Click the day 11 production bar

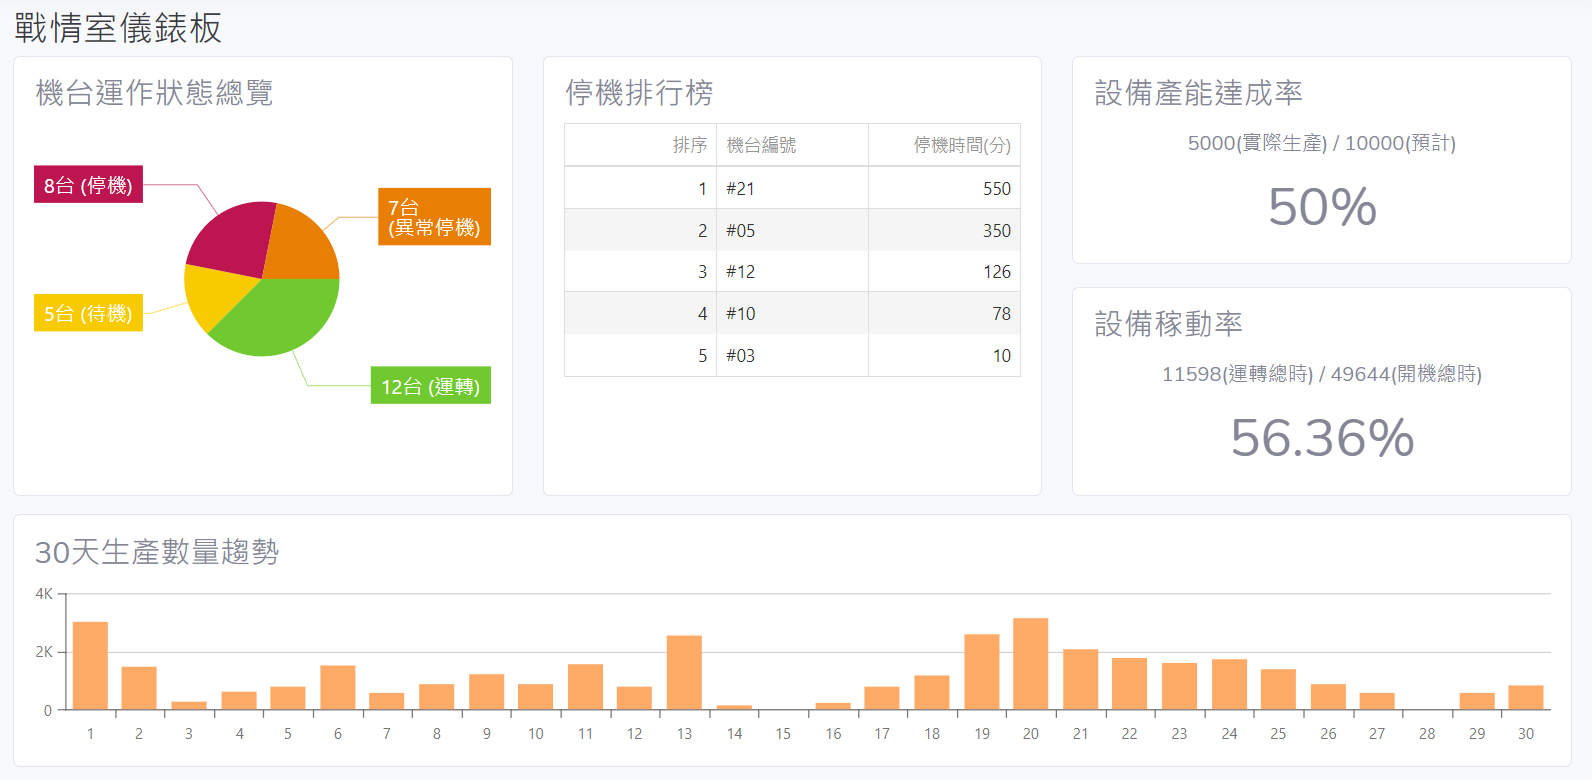[x=586, y=687]
